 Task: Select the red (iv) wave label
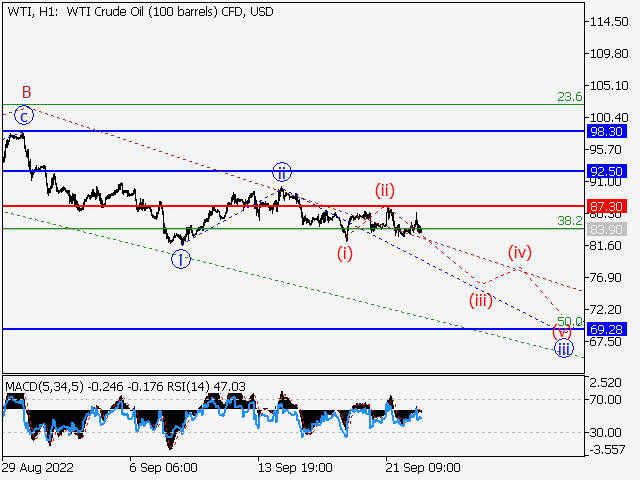click(x=520, y=252)
